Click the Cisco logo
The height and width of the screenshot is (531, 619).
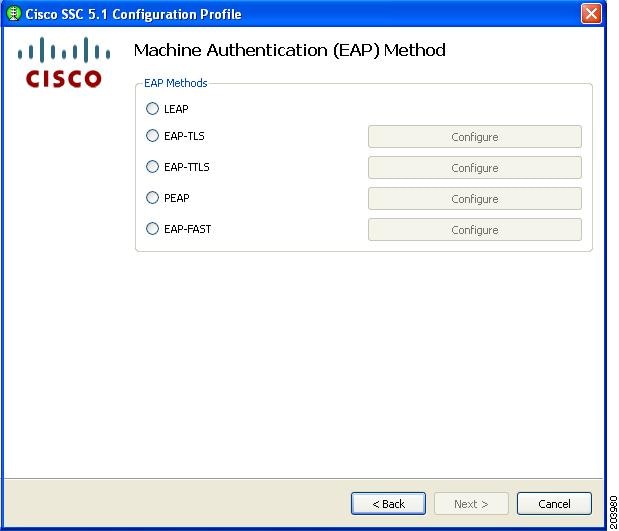[x=64, y=62]
